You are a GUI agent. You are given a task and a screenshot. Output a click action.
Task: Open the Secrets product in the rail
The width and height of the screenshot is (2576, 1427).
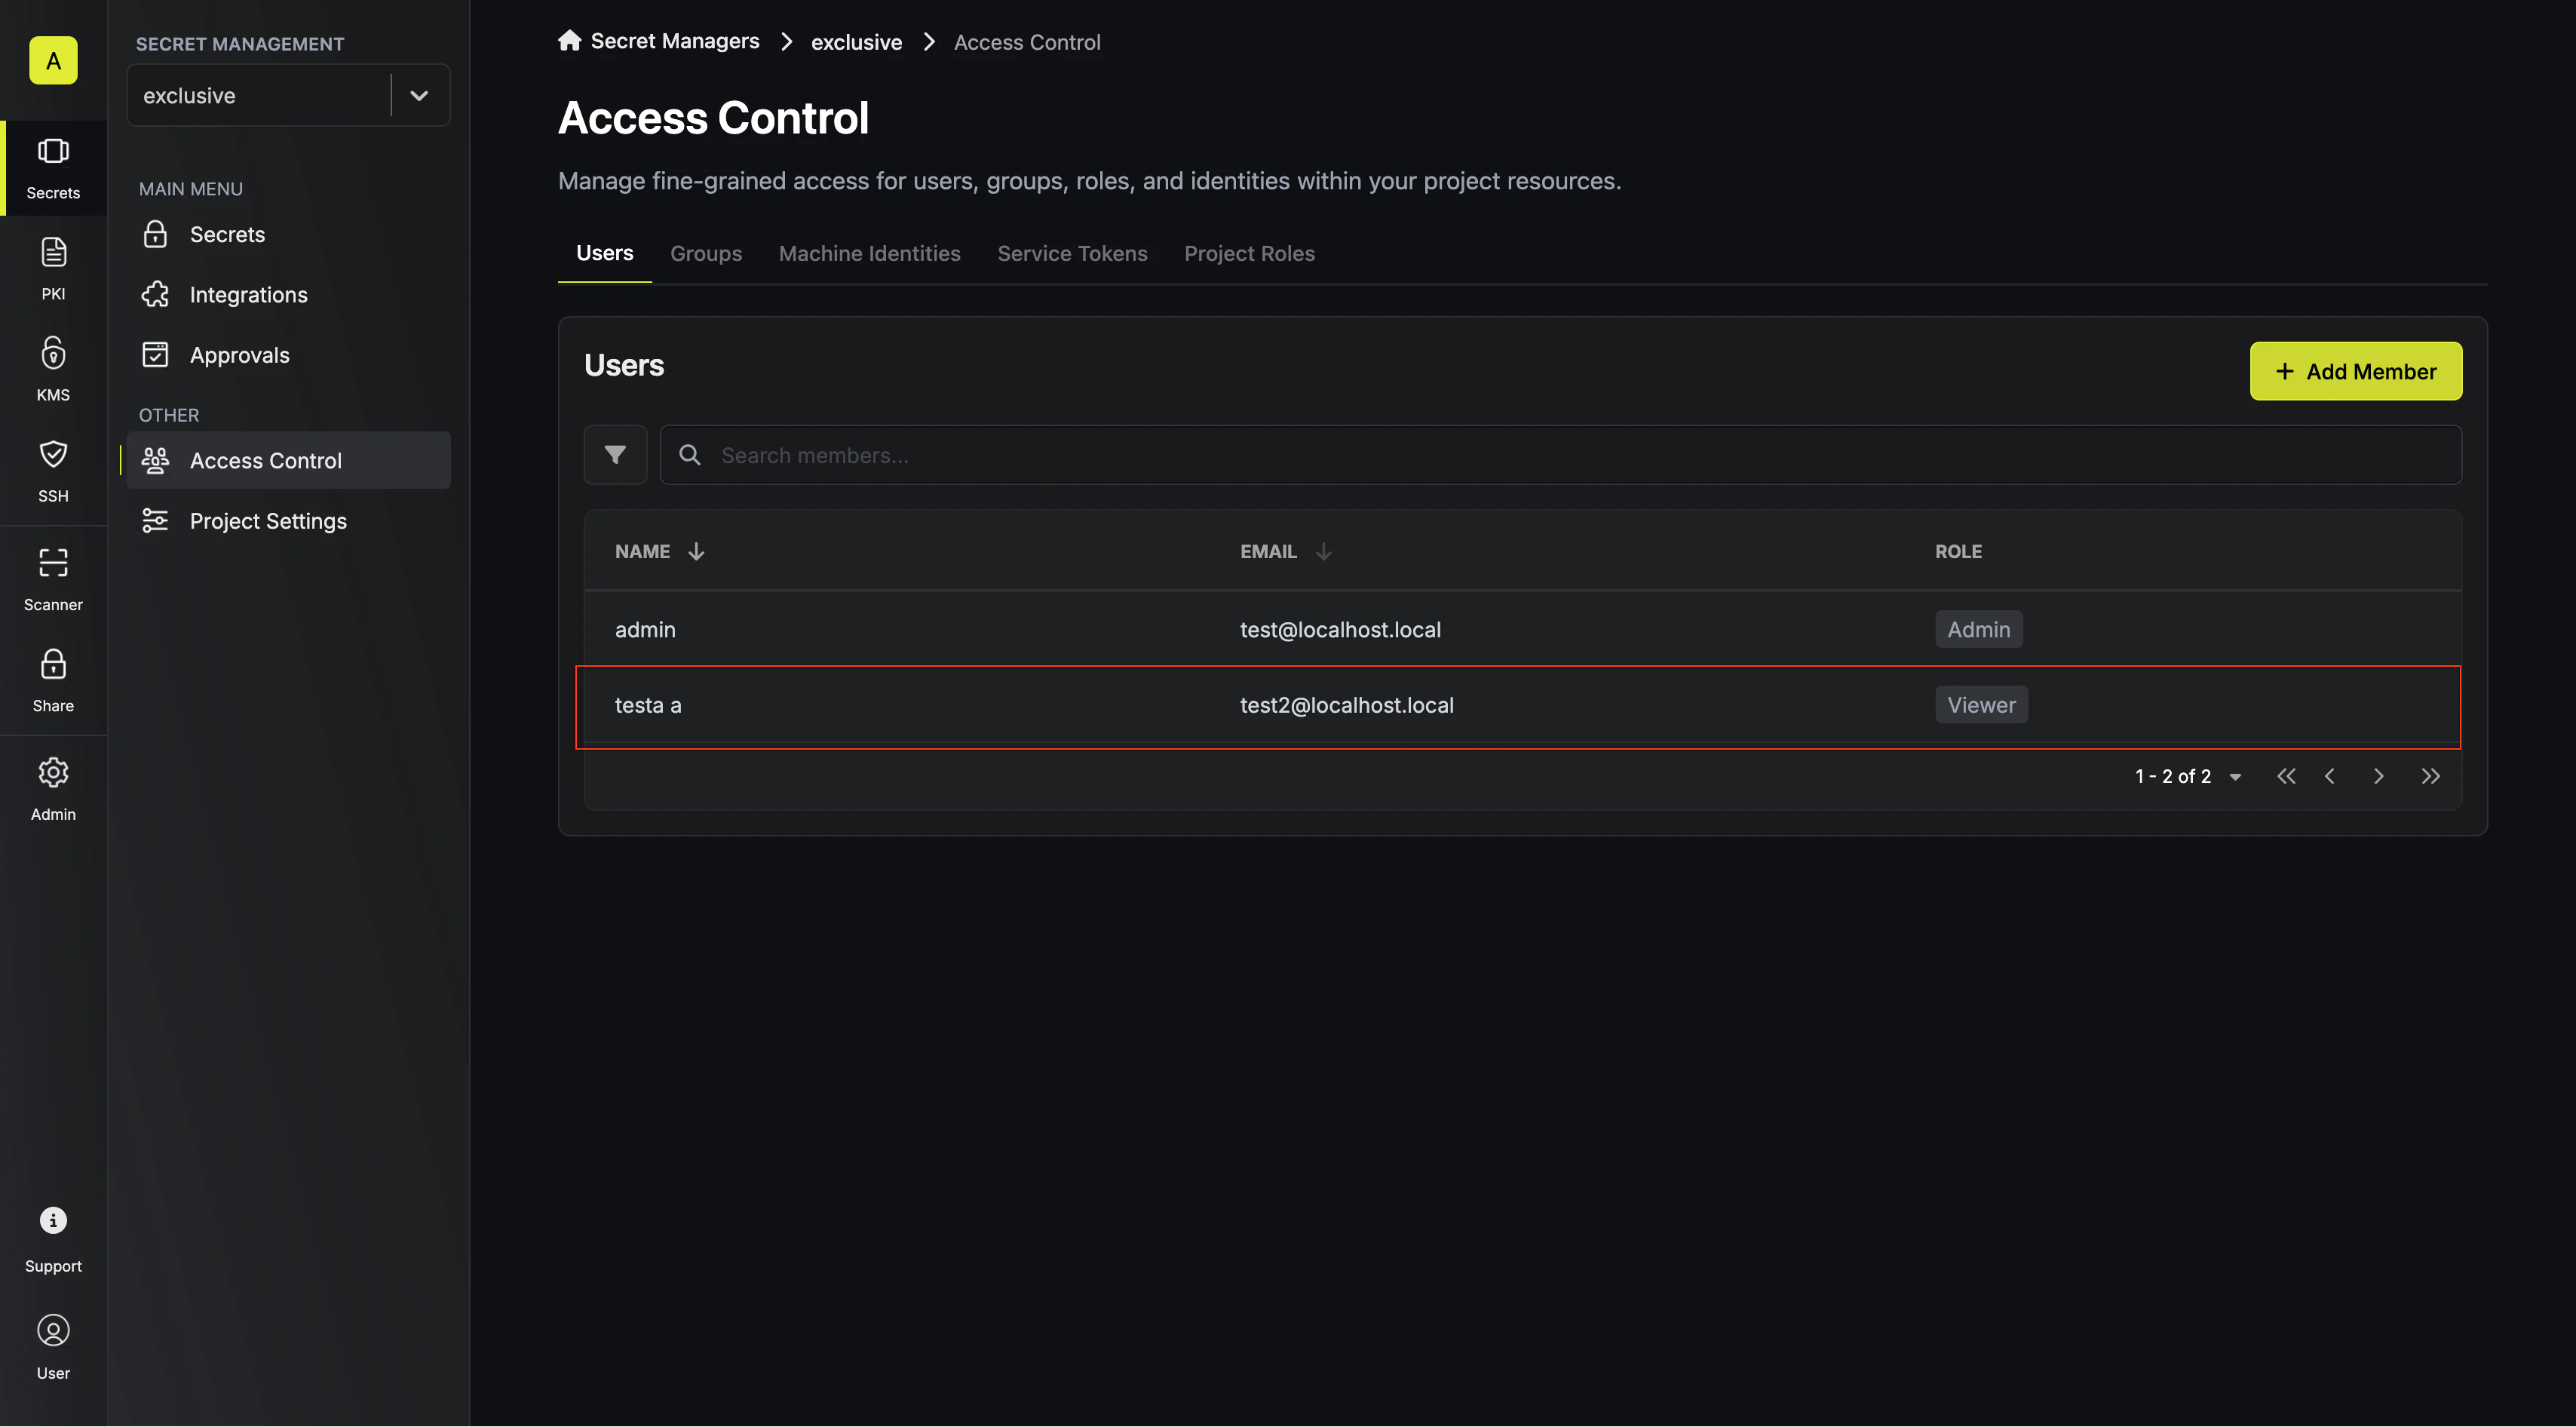(53, 168)
